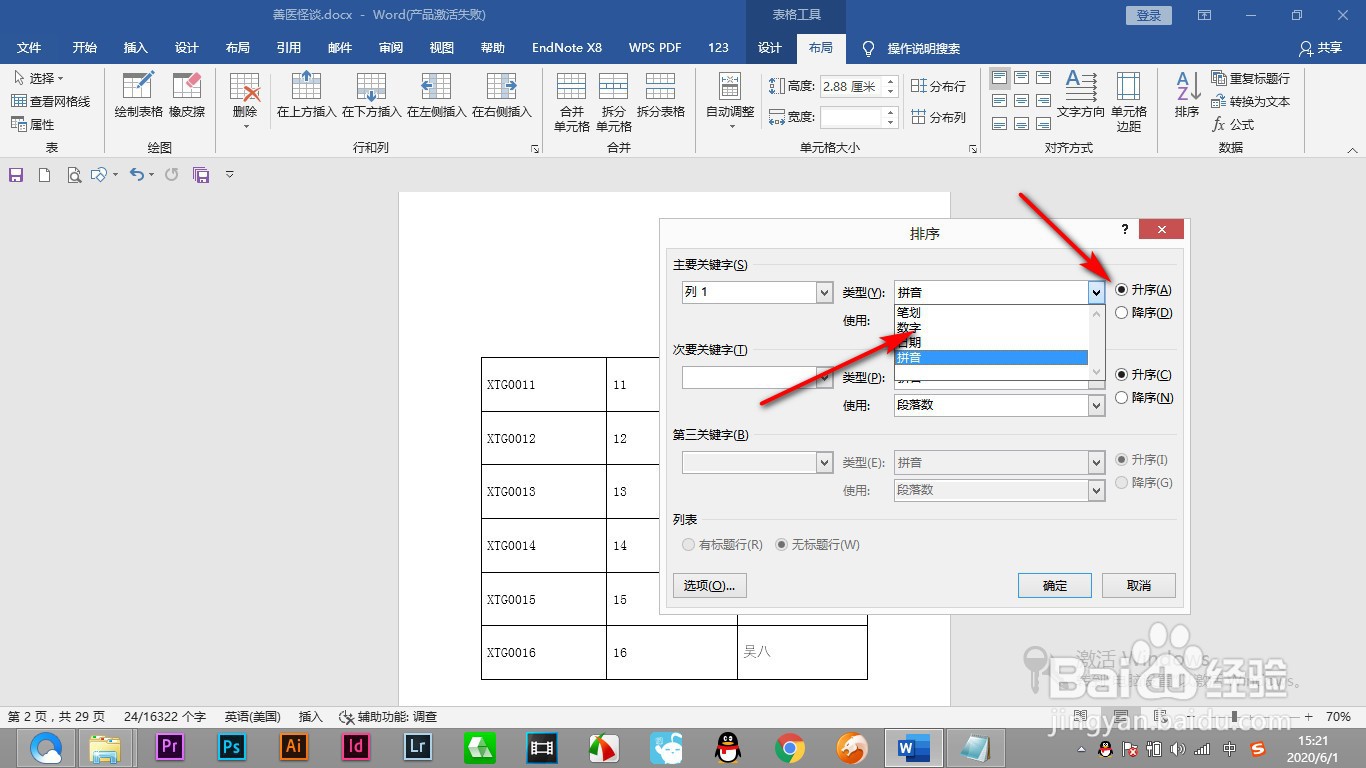Select the Draw Table (绘制表格) tool
This screenshot has height=768, width=1366.
138,96
